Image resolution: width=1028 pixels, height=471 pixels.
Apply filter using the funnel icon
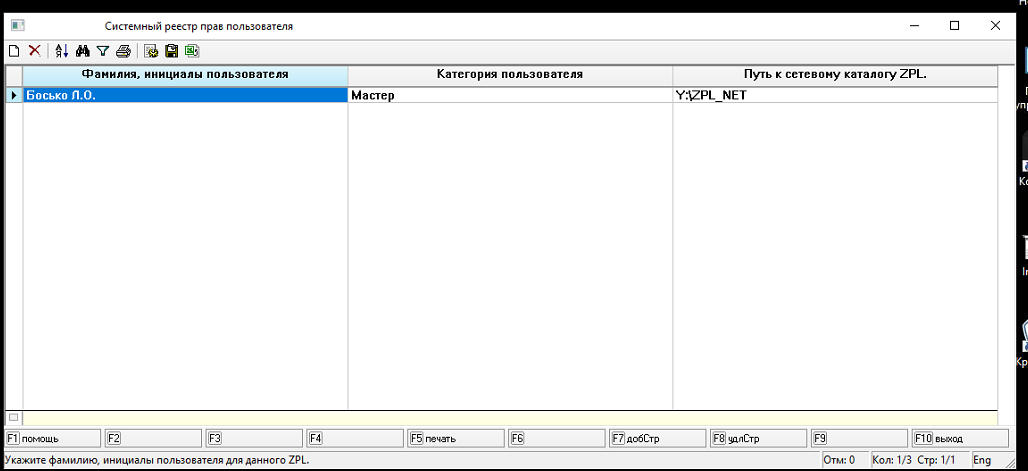point(103,51)
